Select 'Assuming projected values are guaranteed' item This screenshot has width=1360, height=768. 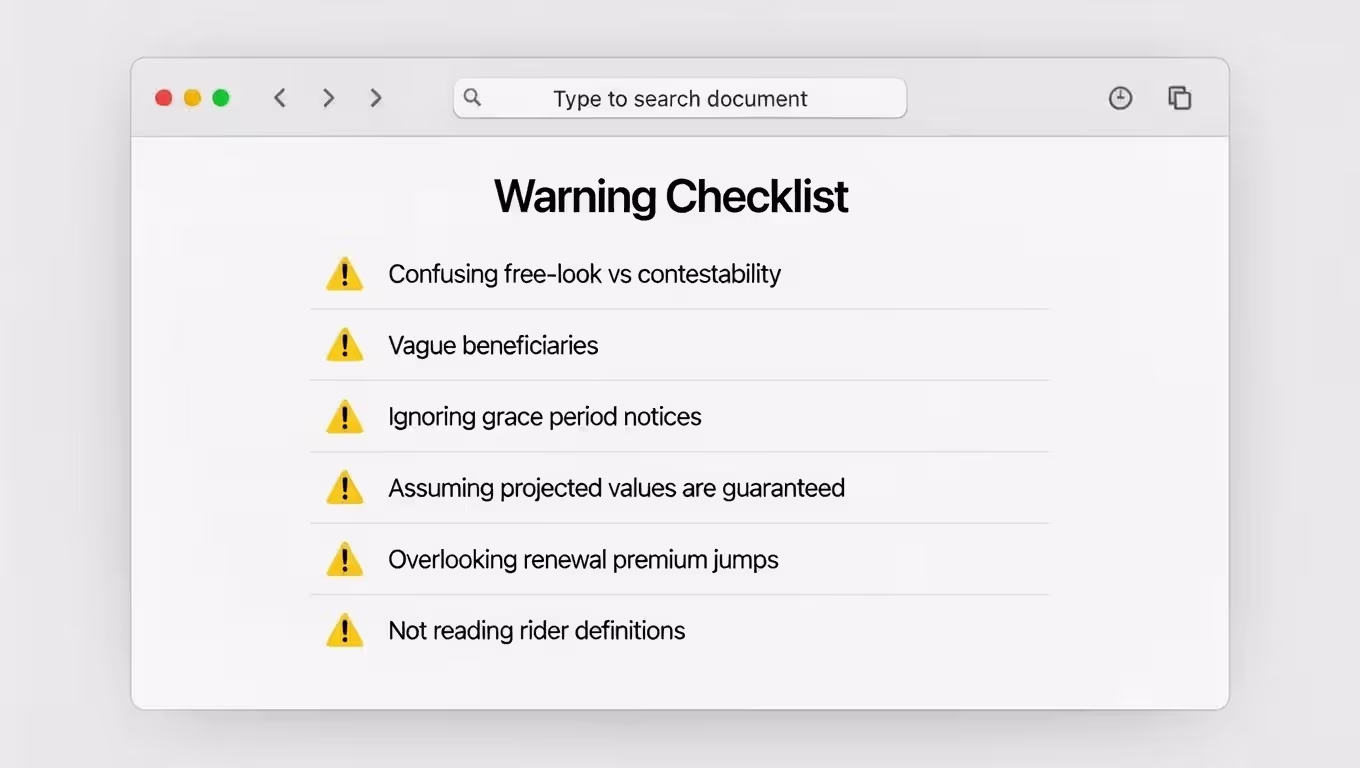click(616, 488)
